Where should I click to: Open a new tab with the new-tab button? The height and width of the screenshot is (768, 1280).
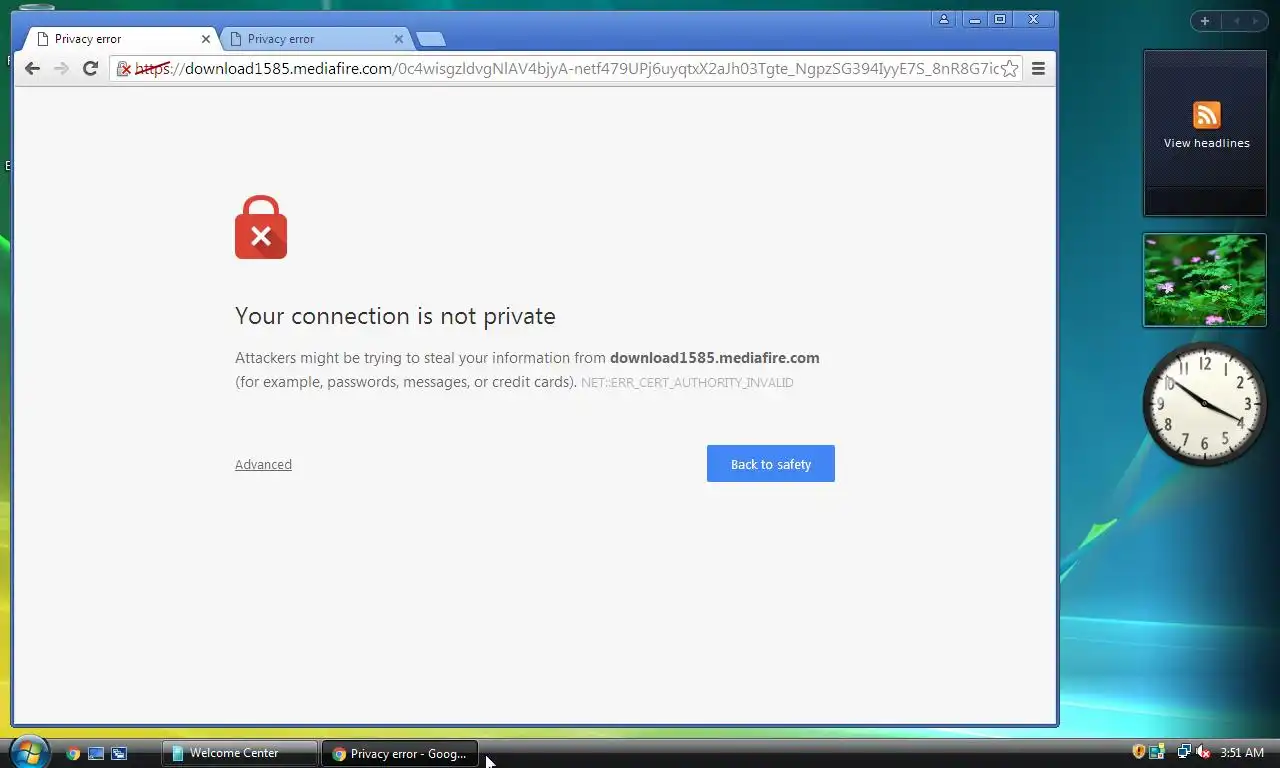click(430, 39)
